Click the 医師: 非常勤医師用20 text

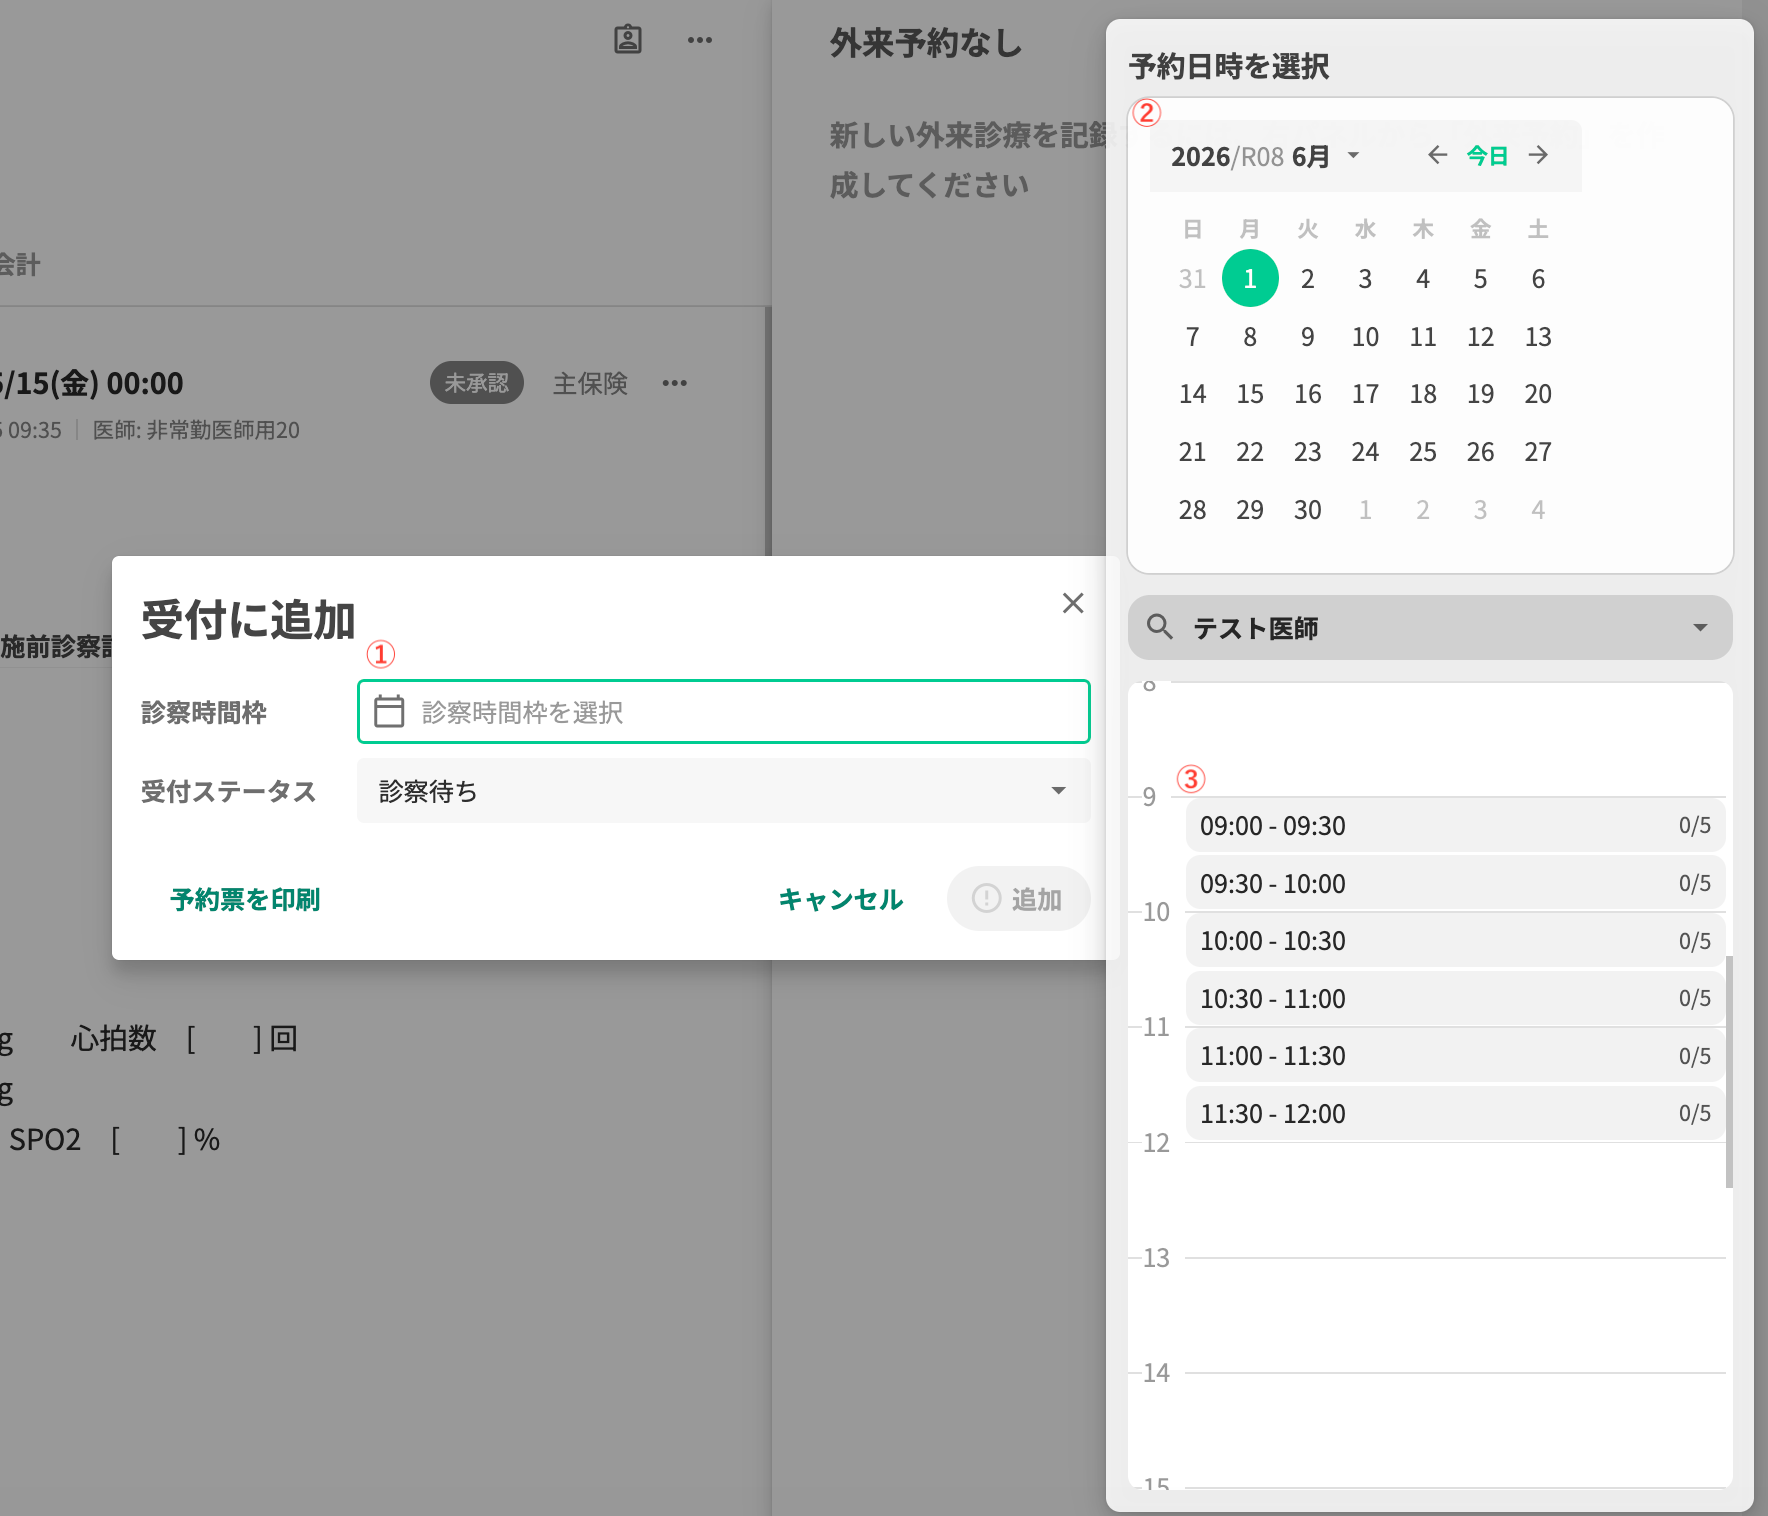click(196, 430)
